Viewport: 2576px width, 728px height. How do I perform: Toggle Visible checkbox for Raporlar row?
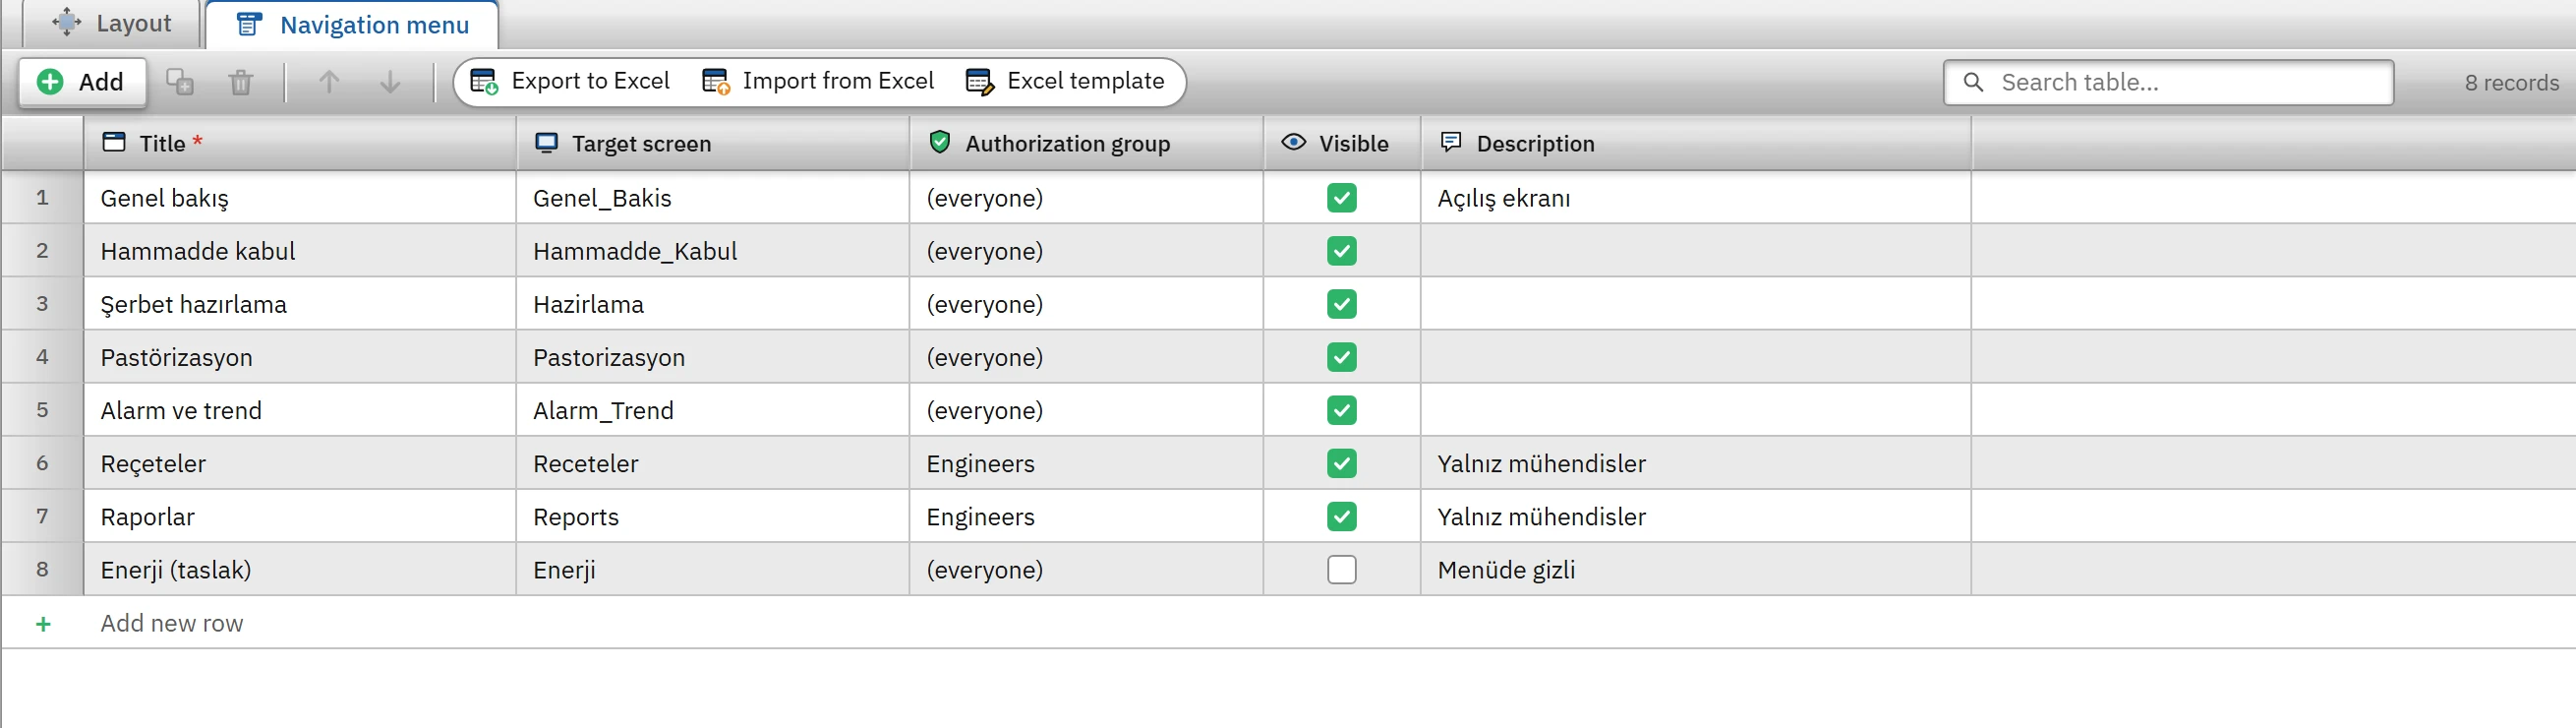tap(1342, 516)
